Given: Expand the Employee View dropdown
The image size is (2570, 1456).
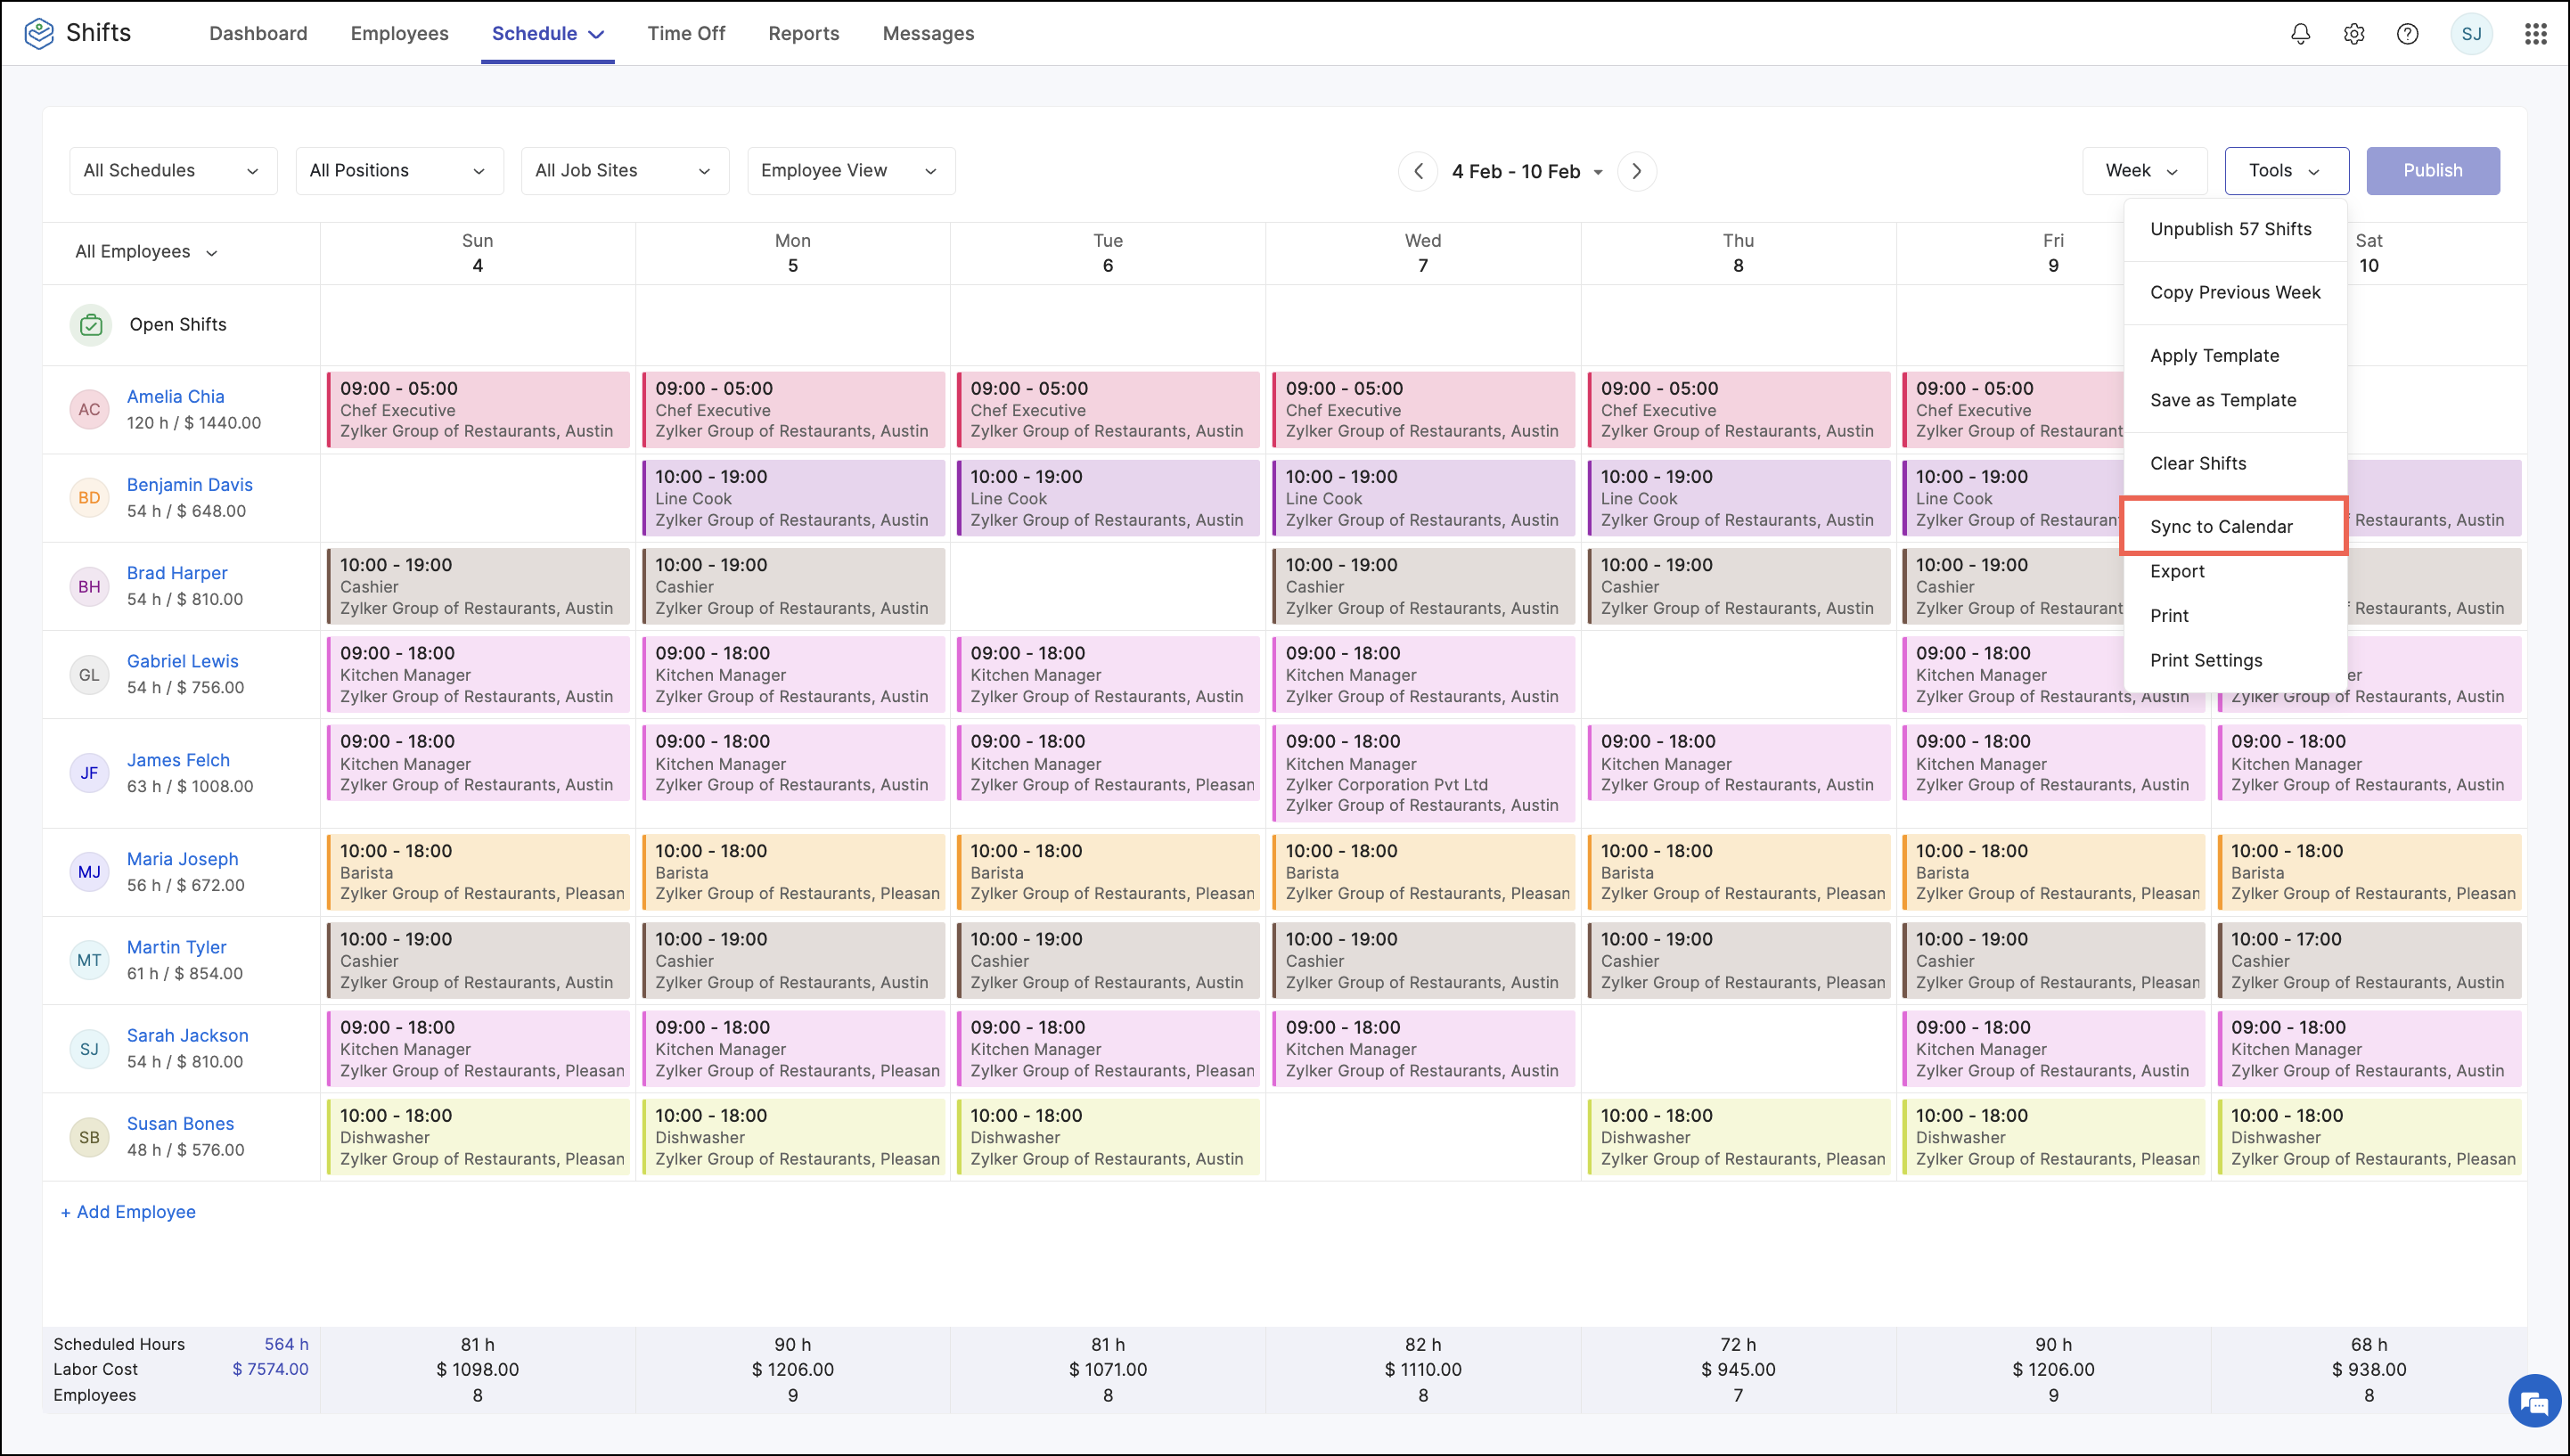Looking at the screenshot, I should pos(847,169).
